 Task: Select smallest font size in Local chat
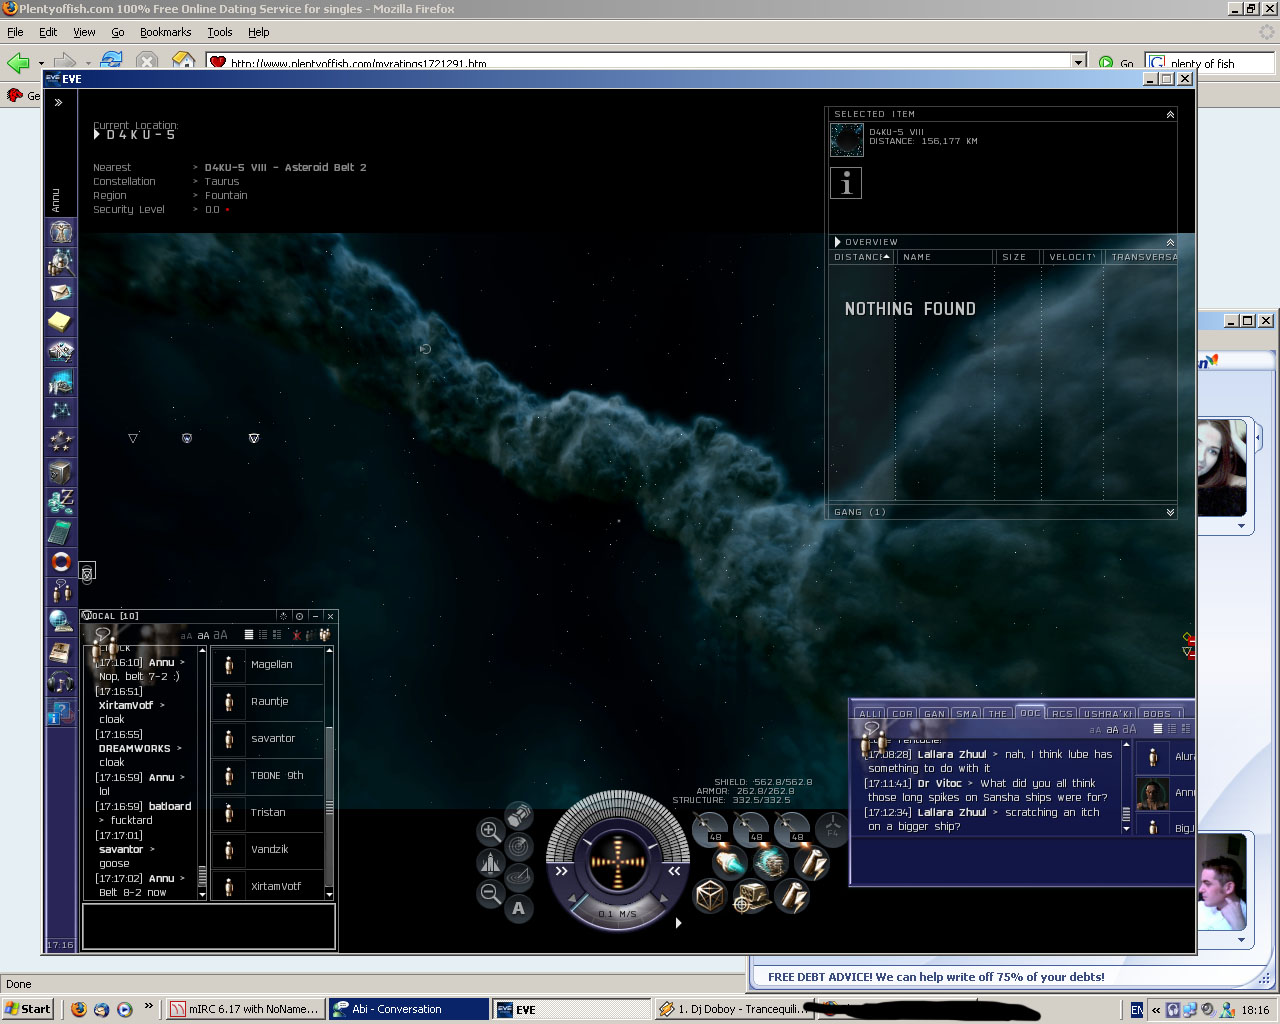[186, 636]
